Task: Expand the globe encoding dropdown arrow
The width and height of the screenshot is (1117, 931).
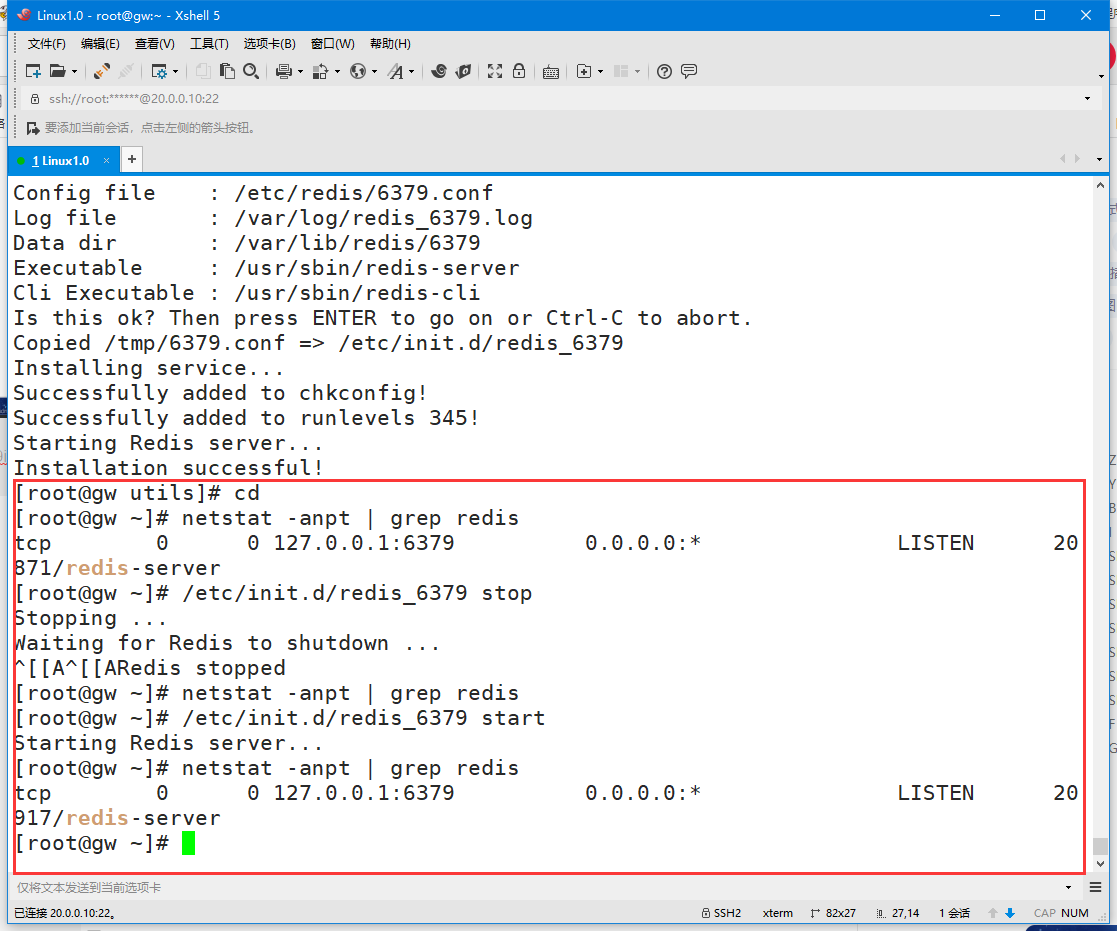Action: pos(374,71)
